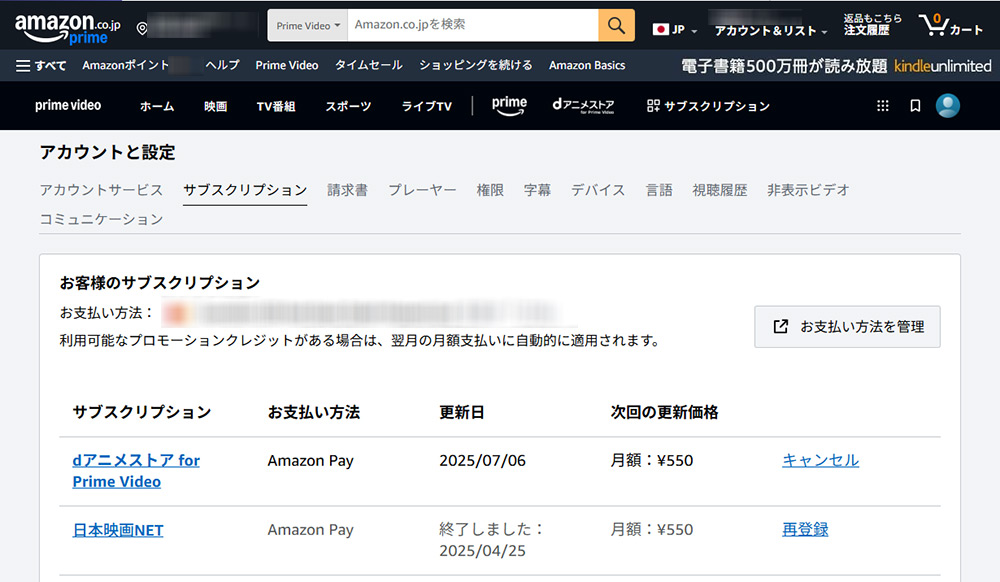Click the Amazon.co.jp prime logo

click(x=68, y=29)
